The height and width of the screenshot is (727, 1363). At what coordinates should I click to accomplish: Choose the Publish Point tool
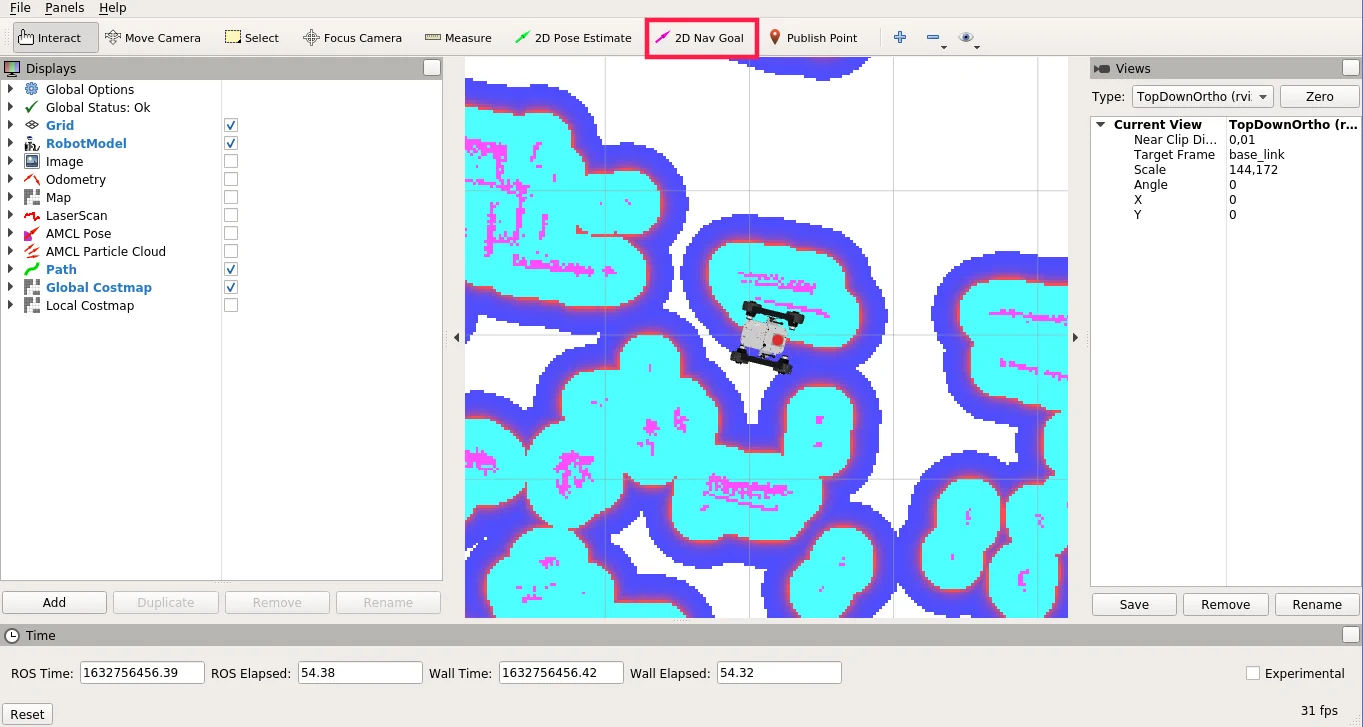812,38
